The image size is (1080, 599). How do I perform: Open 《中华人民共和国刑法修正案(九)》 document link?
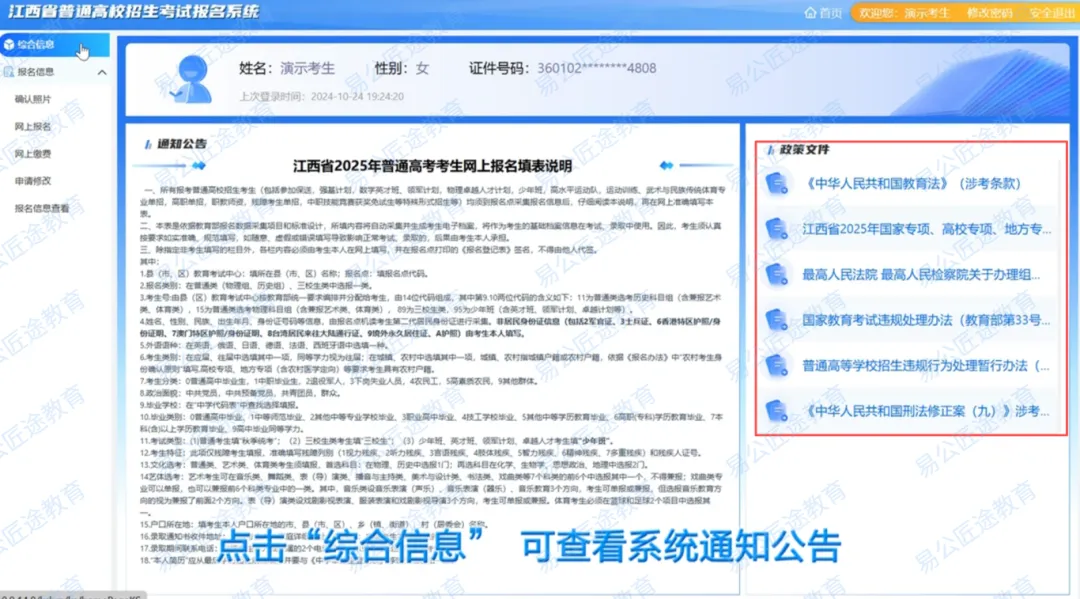coord(926,411)
